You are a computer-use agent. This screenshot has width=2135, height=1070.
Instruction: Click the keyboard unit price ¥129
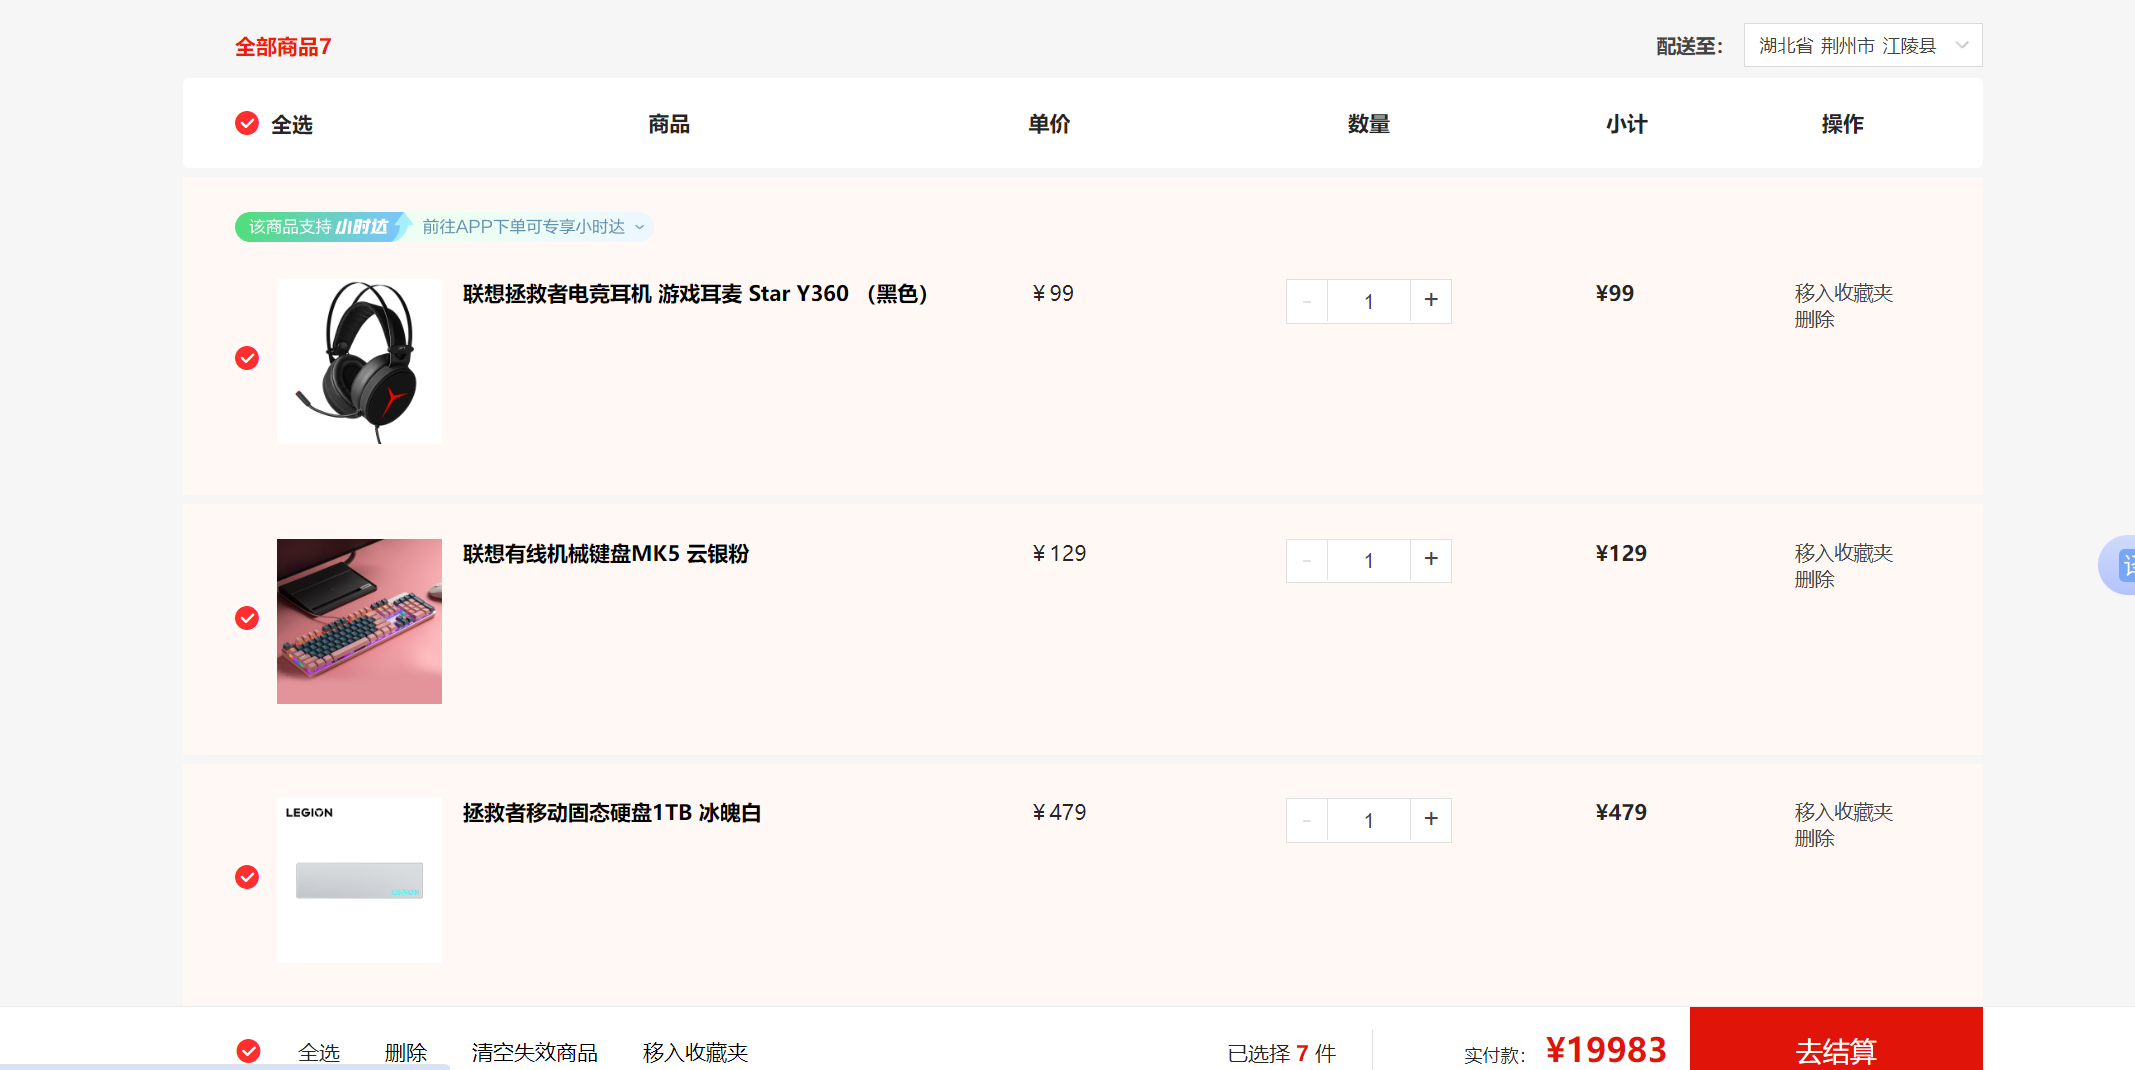pos(1059,553)
